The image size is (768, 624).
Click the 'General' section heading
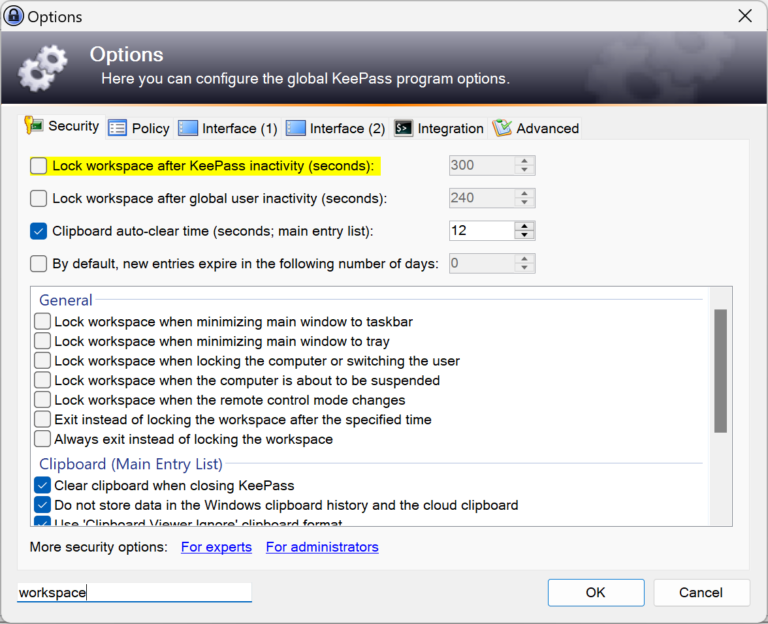click(66, 300)
